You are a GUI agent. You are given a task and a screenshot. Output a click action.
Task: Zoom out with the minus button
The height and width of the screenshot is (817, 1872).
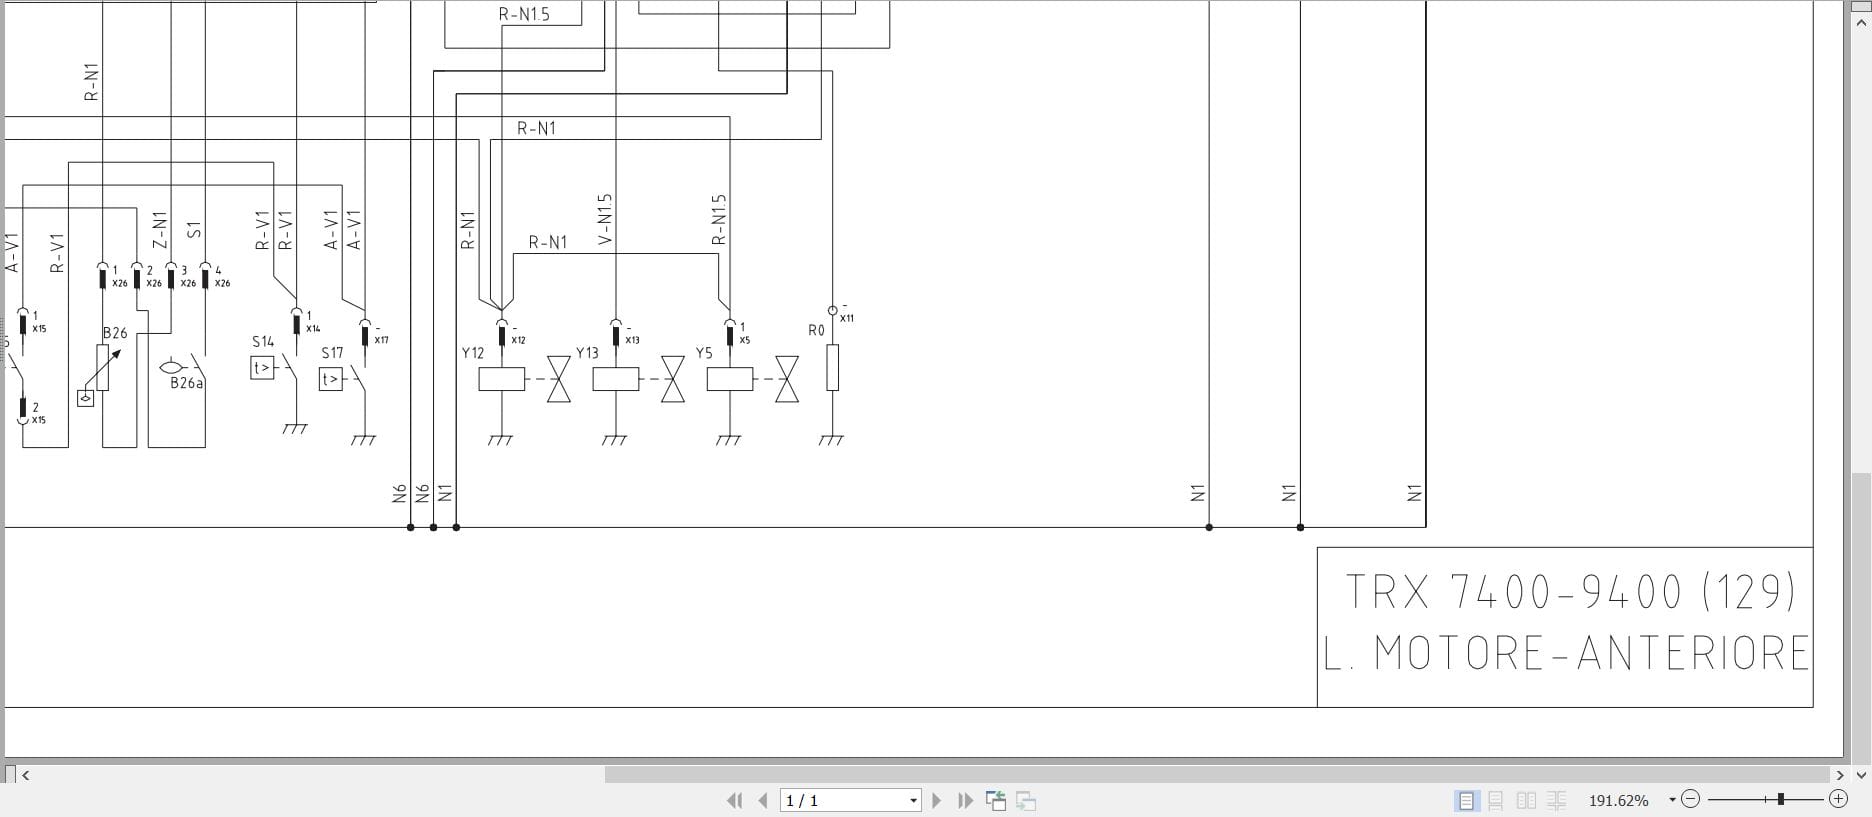[x=1690, y=799]
